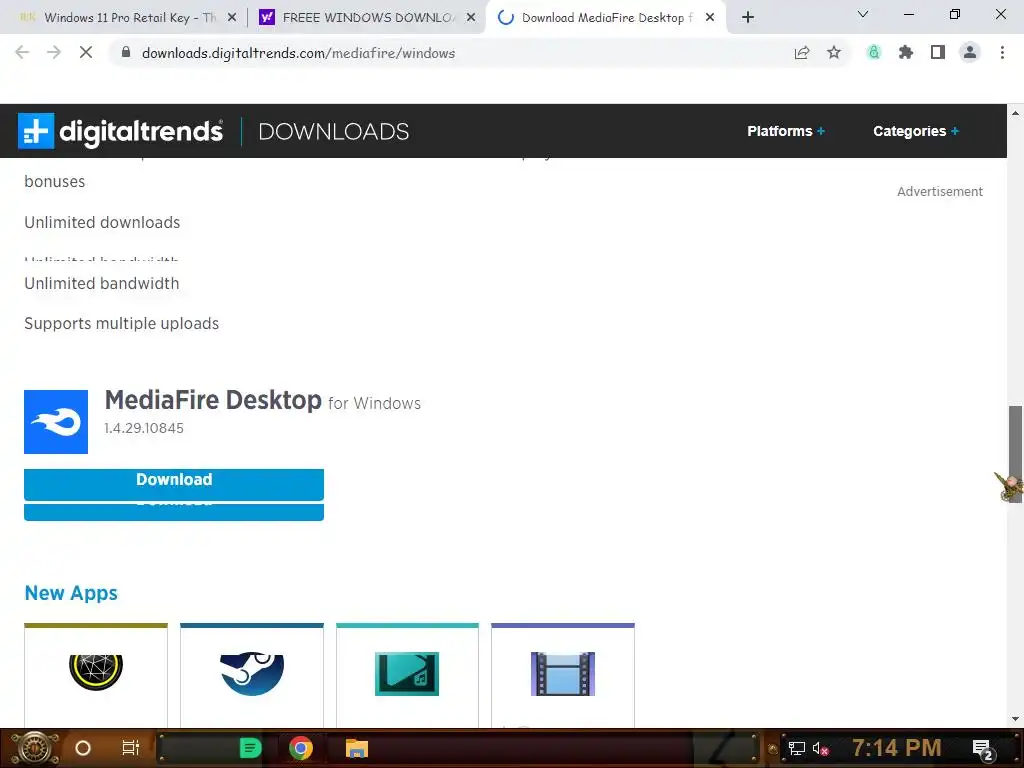Image resolution: width=1024 pixels, height=768 pixels.
Task: Click the blue Download button
Action: click(x=174, y=484)
